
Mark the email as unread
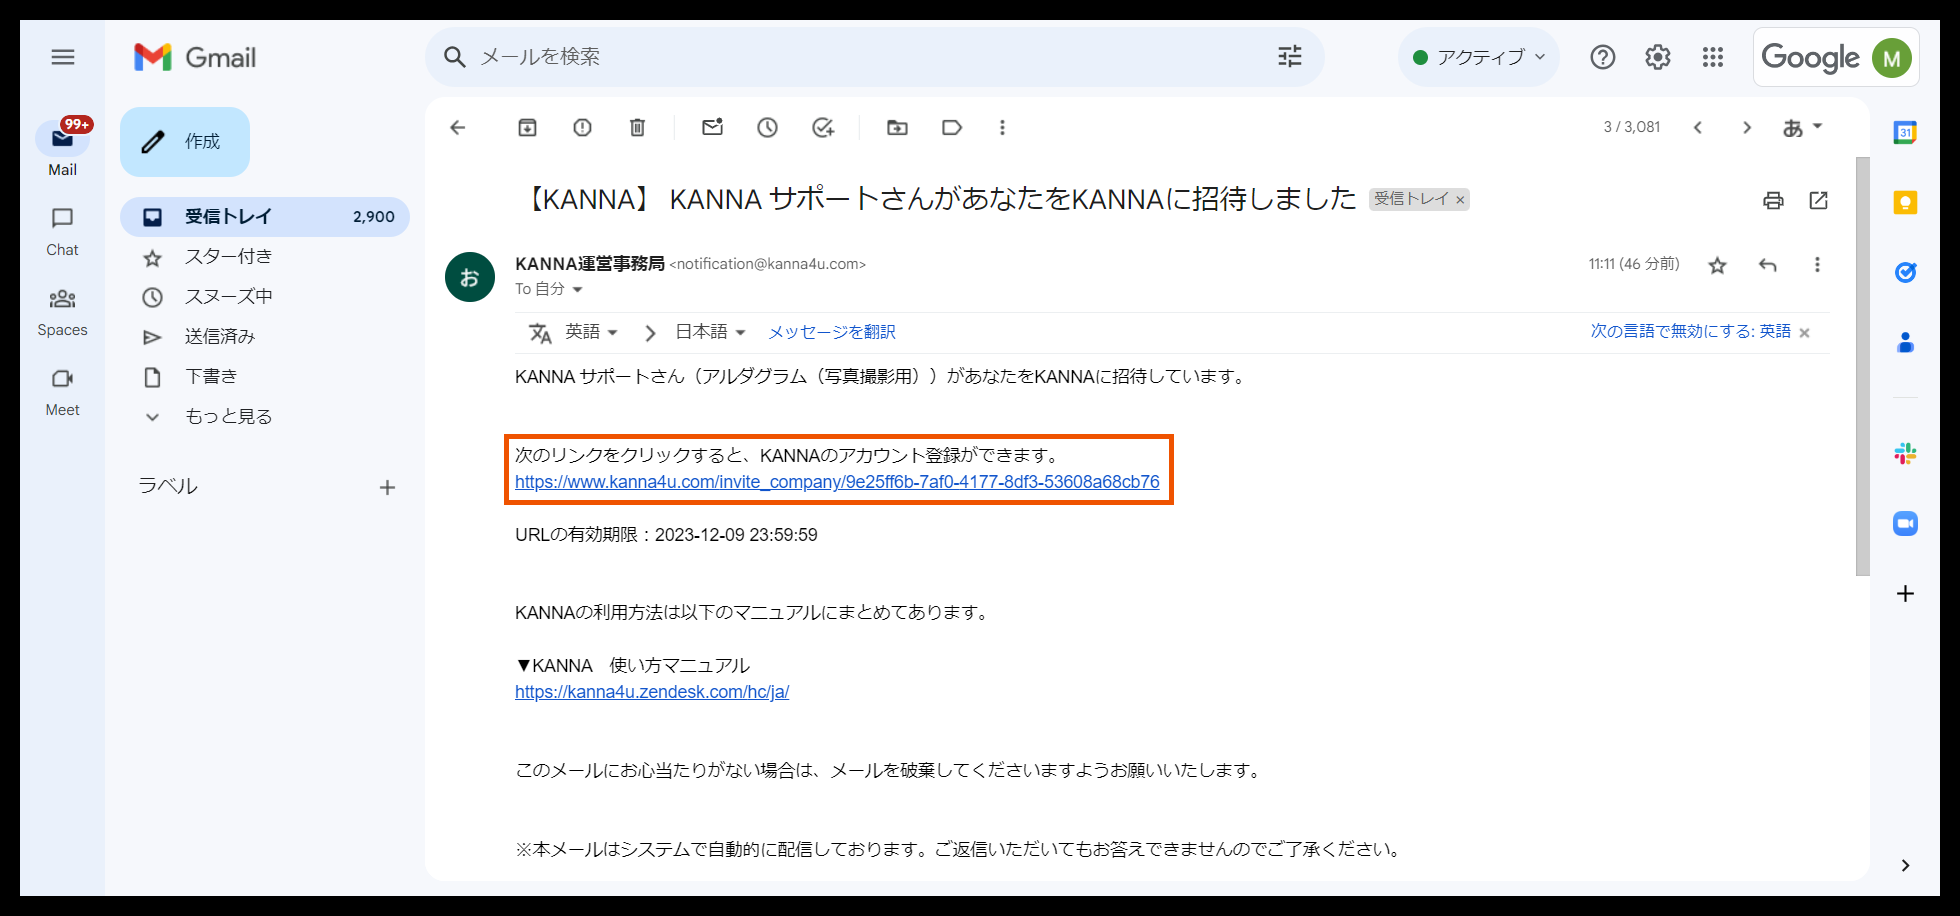pos(712,127)
